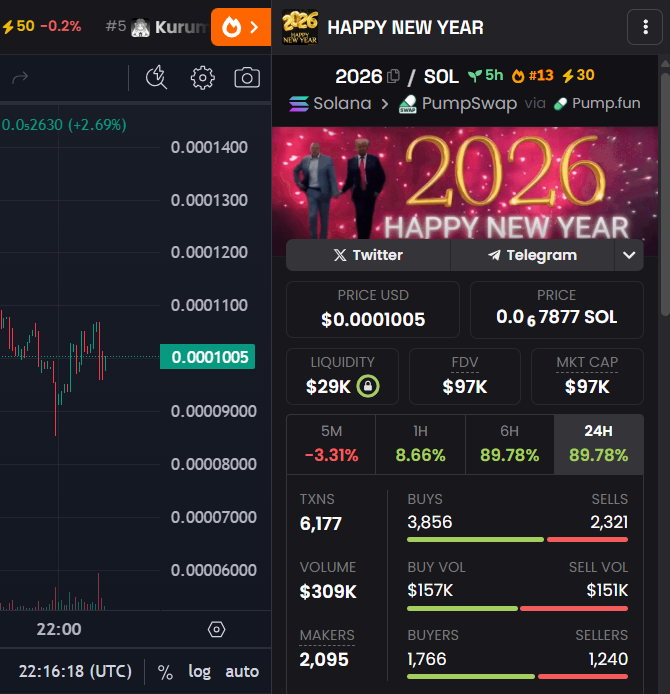Click the green sprout 5h age badge
This screenshot has width=670, height=694.
485,75
